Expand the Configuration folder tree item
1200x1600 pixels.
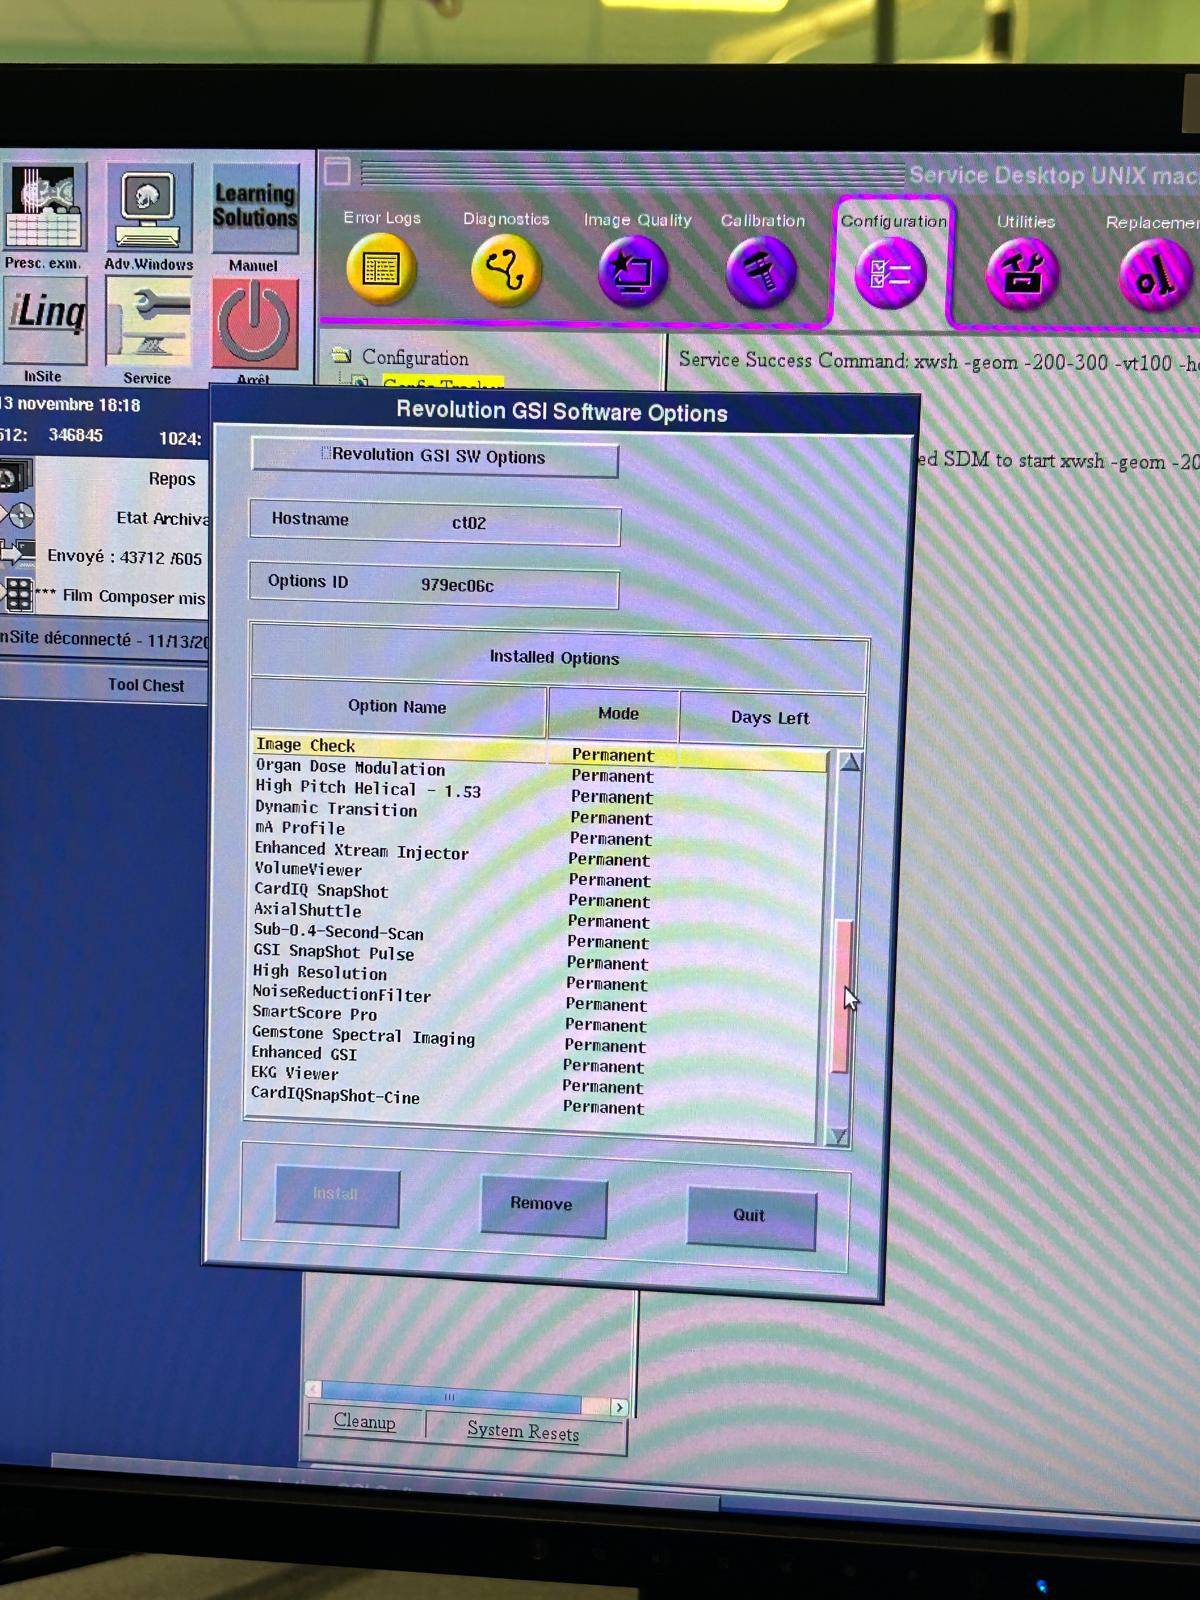coord(342,356)
